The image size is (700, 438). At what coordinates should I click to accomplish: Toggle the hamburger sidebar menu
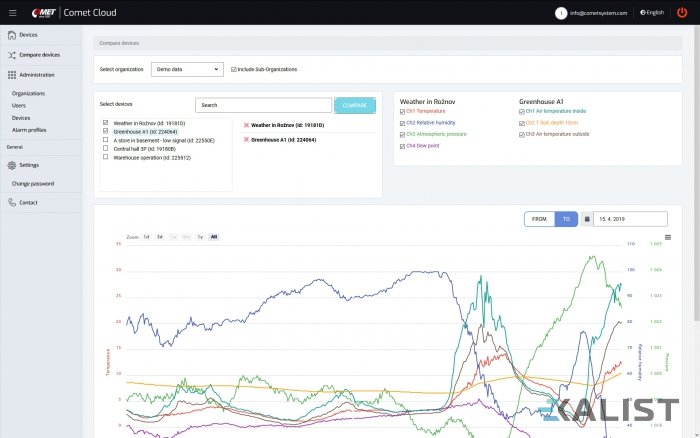(12, 12)
